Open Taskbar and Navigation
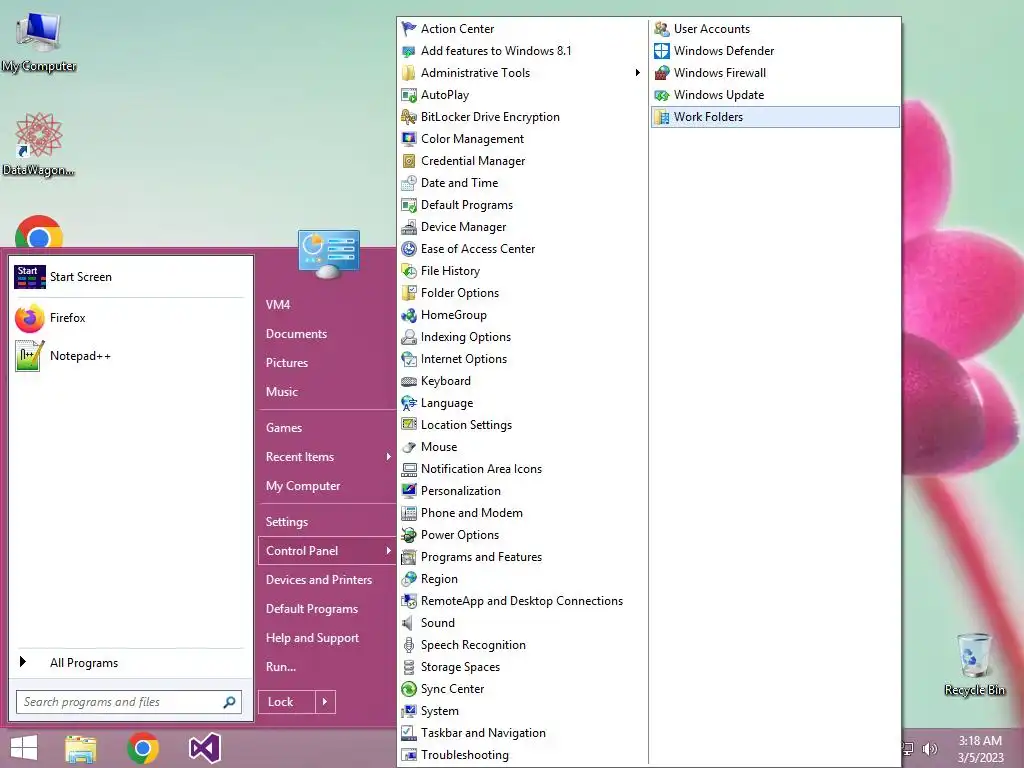 click(x=522, y=733)
